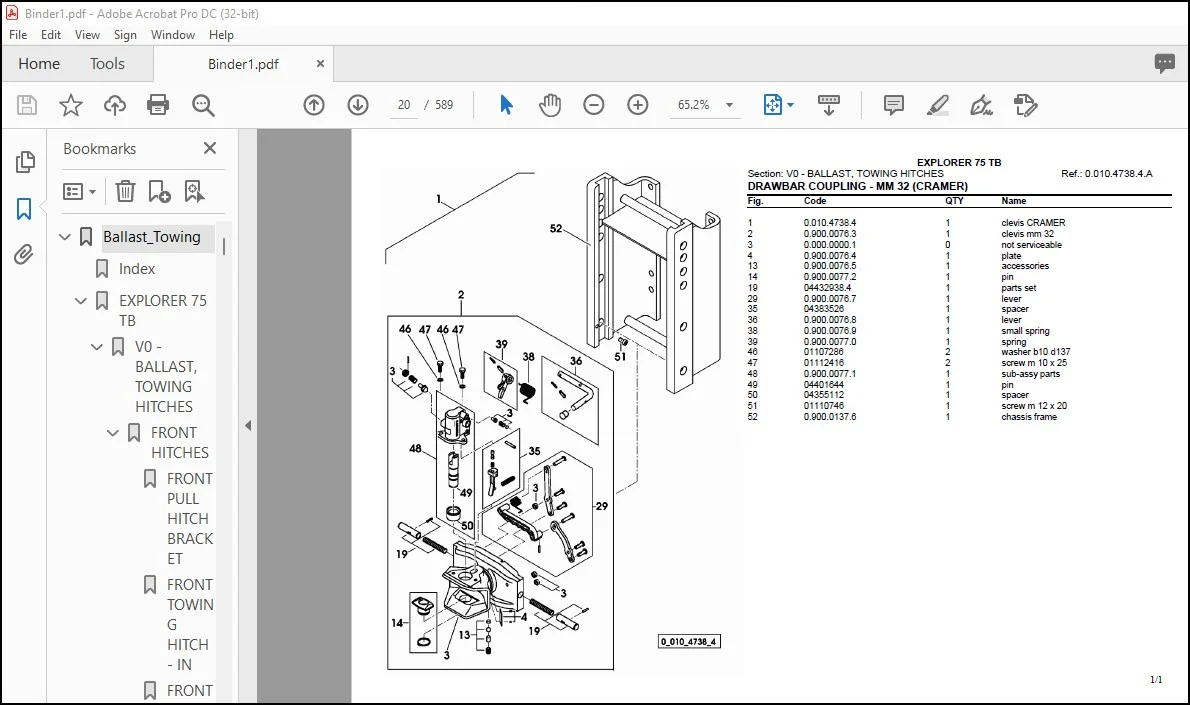
Task: Open the Sign document pen tool
Action: [981, 105]
